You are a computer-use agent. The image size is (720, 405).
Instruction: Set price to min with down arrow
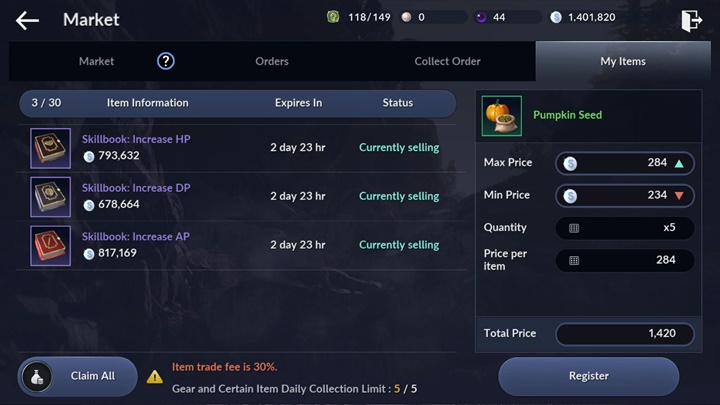point(680,195)
